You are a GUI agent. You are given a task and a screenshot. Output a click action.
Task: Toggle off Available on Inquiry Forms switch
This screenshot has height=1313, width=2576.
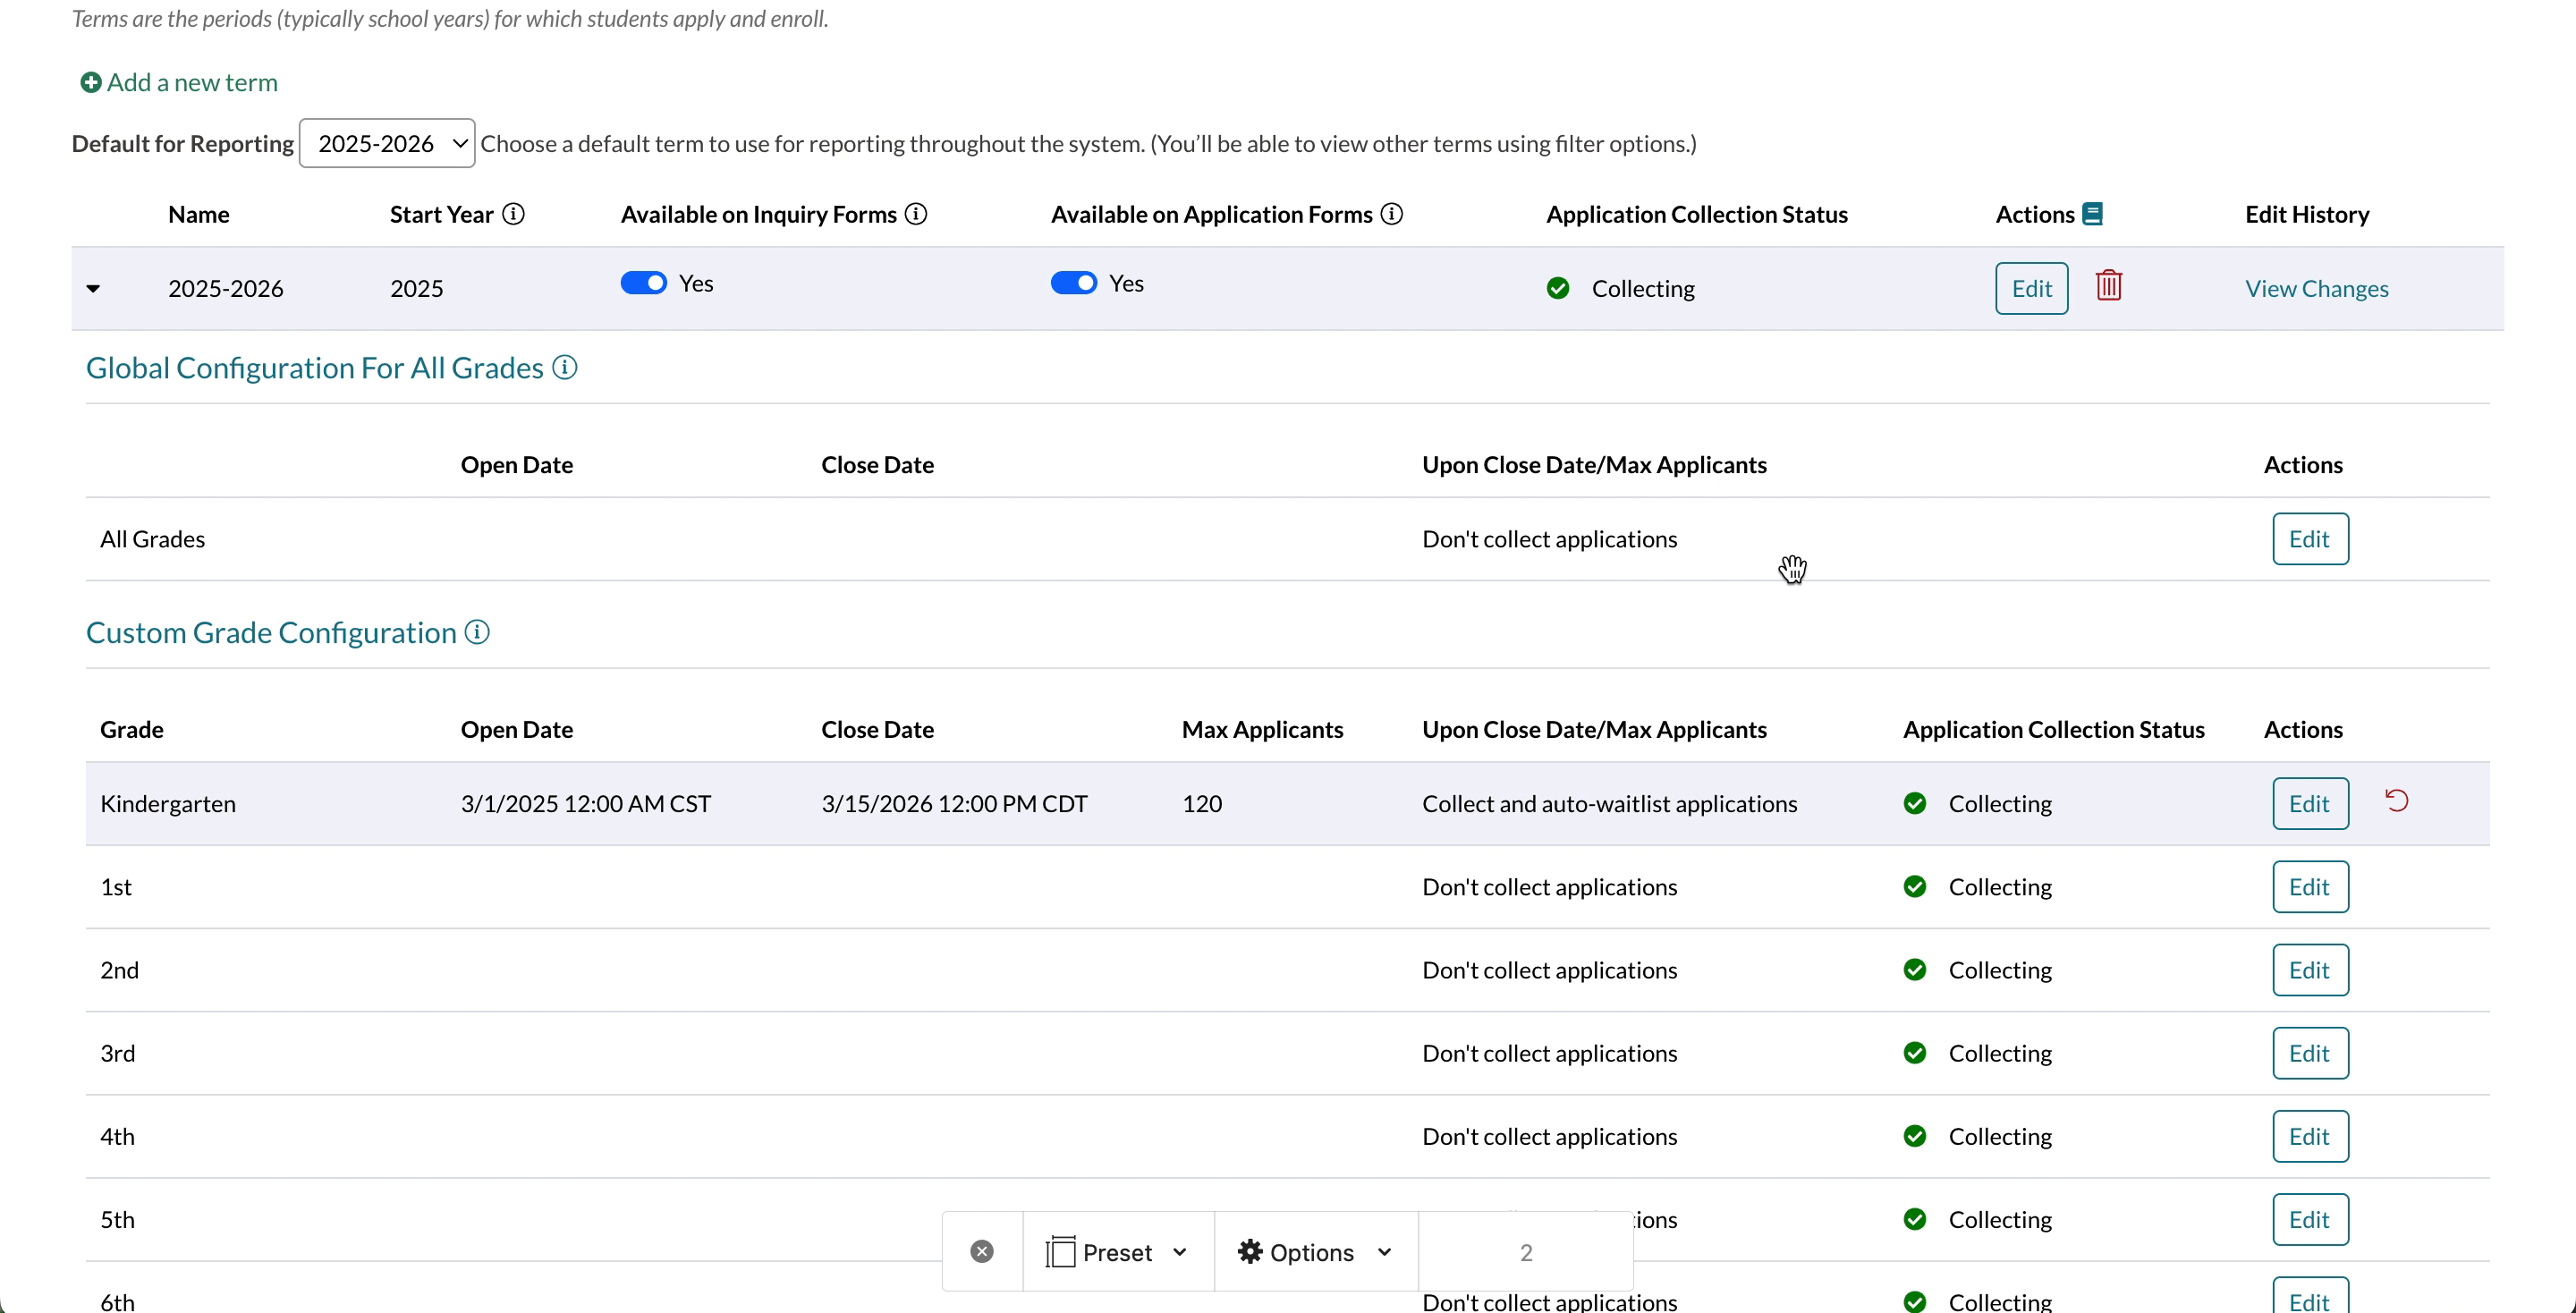[643, 283]
